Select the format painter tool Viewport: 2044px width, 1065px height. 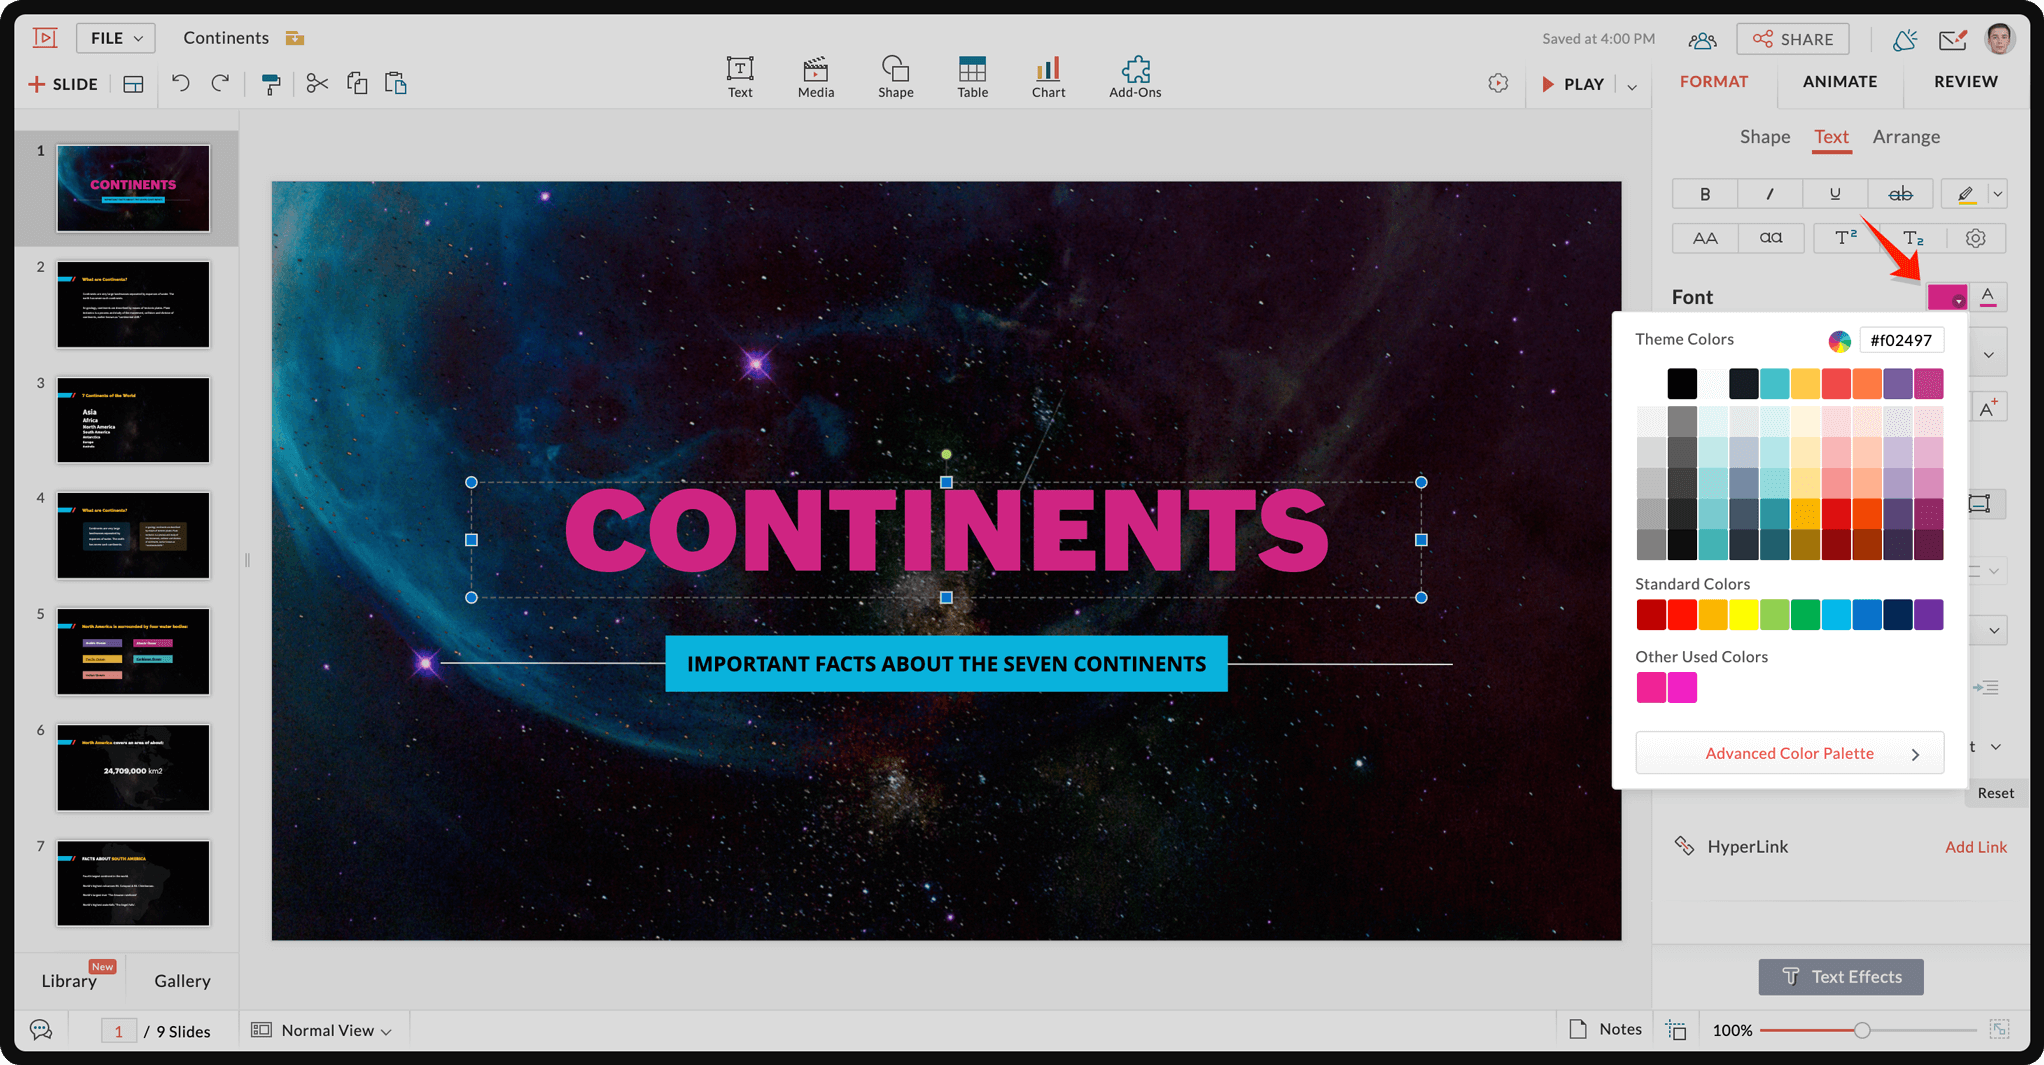click(x=270, y=84)
